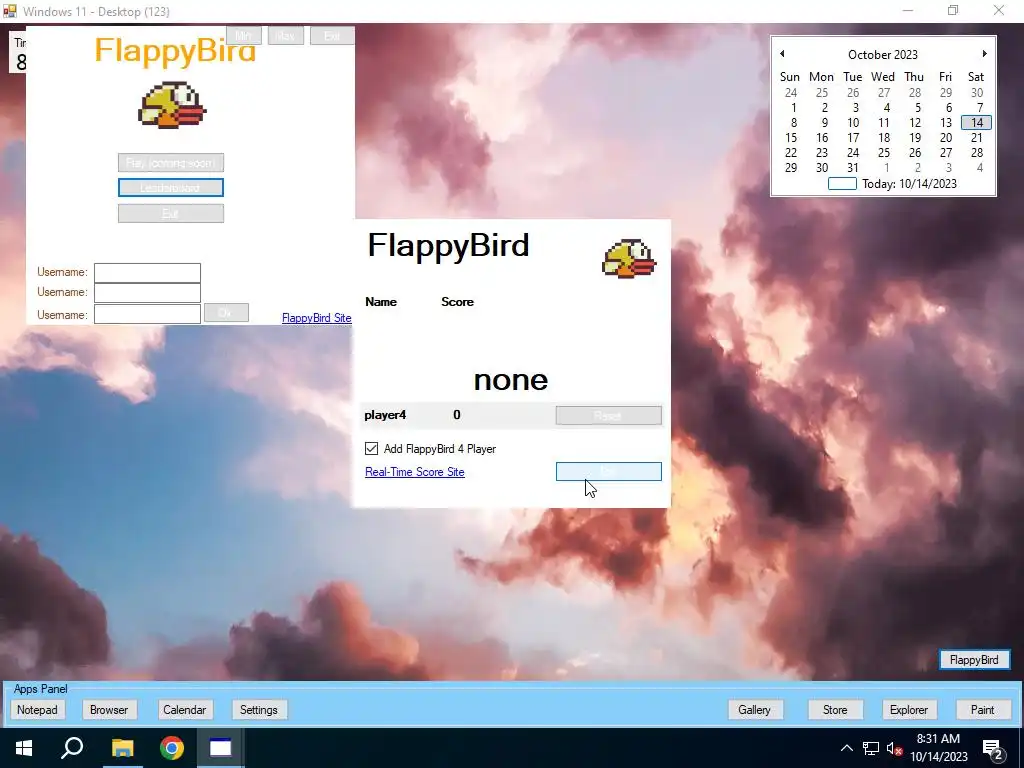
Task: Select October 31 in the calendar
Action: coord(853,168)
